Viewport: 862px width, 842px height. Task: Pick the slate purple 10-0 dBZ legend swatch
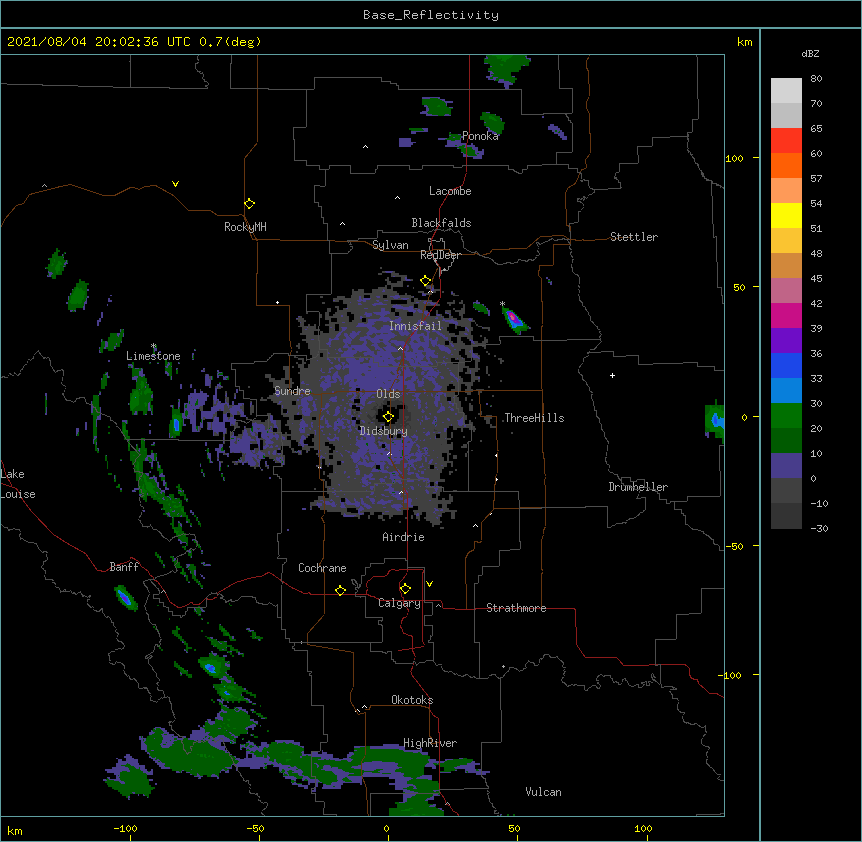[786, 466]
